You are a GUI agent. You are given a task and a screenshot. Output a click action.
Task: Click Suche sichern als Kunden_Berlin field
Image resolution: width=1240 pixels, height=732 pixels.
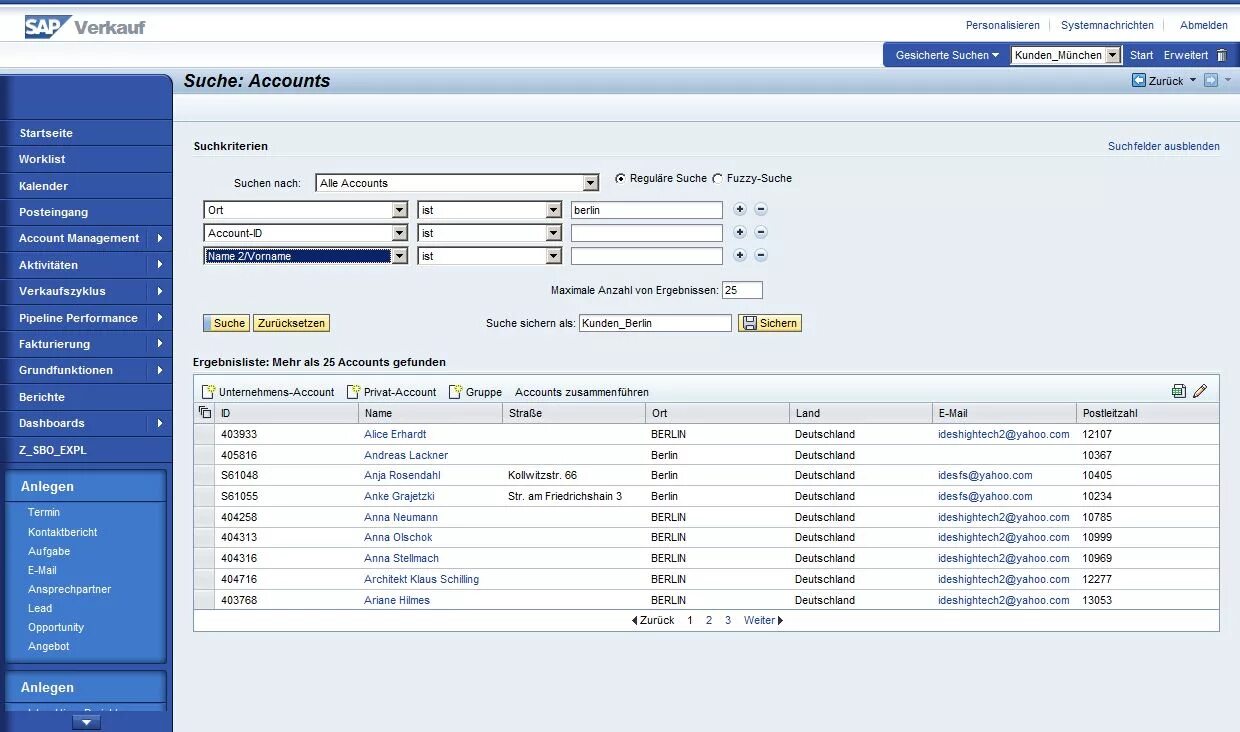coord(655,323)
